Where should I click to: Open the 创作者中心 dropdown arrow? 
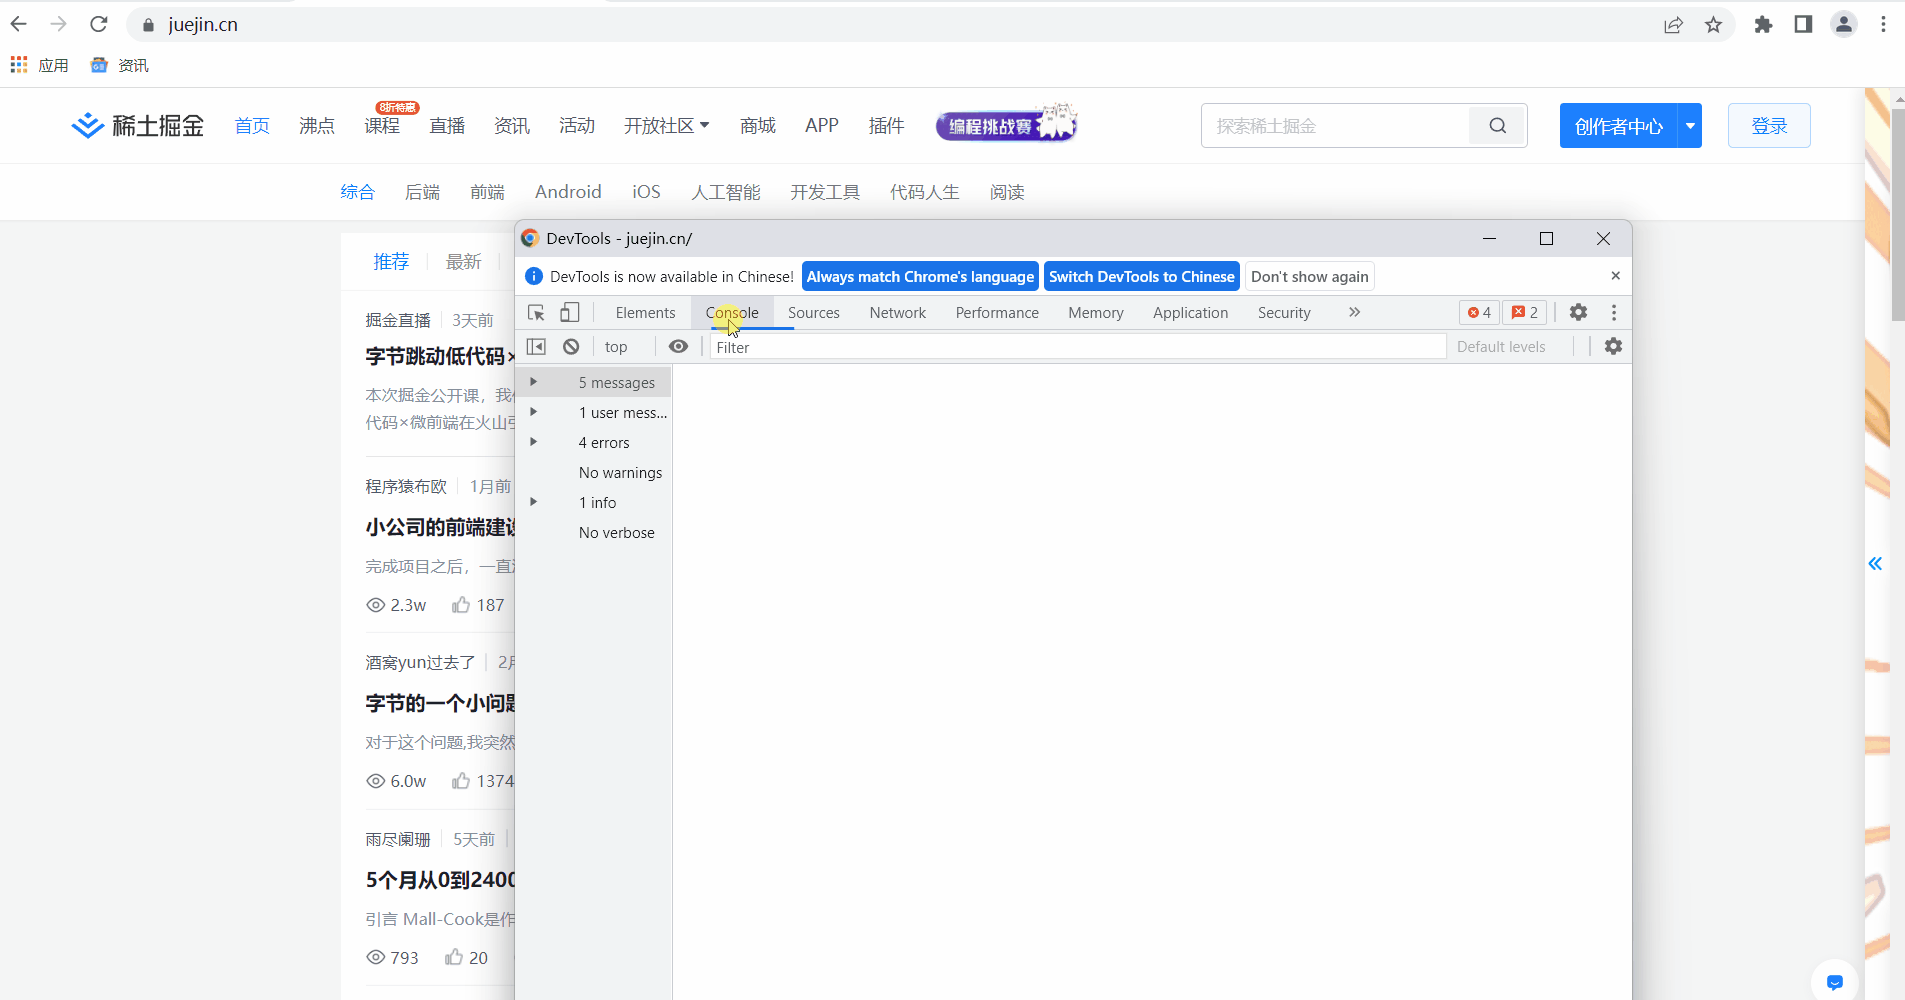1690,126
